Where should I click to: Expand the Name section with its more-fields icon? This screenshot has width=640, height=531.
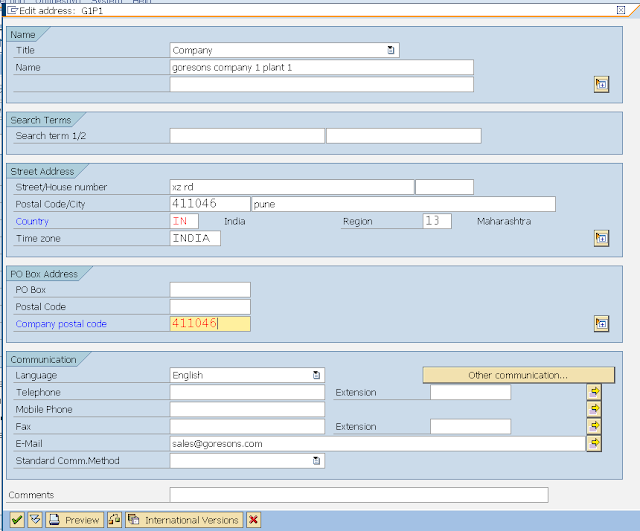click(x=601, y=84)
